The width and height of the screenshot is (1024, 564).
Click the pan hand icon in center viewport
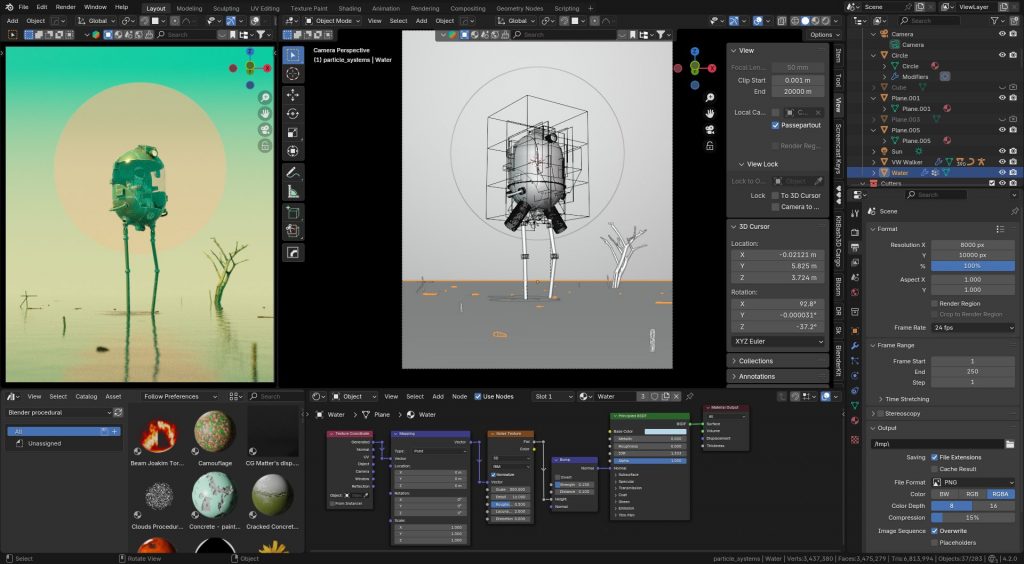(x=710, y=114)
